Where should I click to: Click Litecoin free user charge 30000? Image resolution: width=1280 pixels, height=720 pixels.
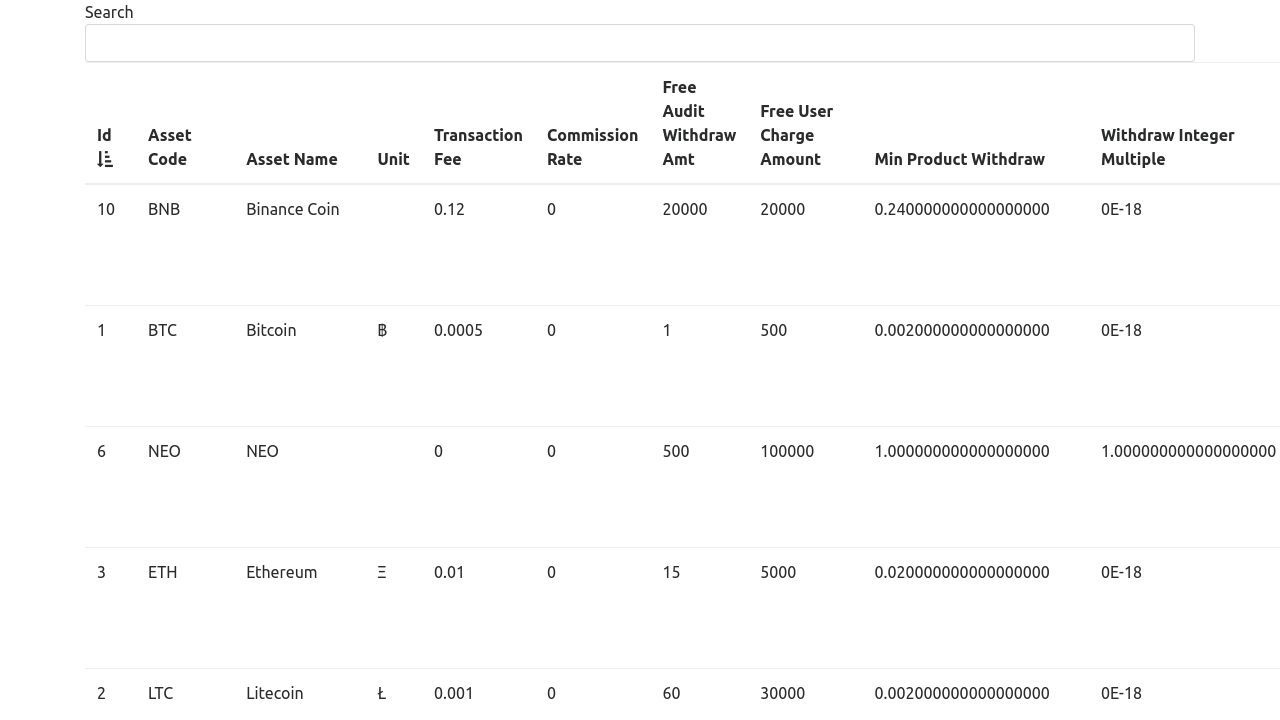click(x=783, y=693)
